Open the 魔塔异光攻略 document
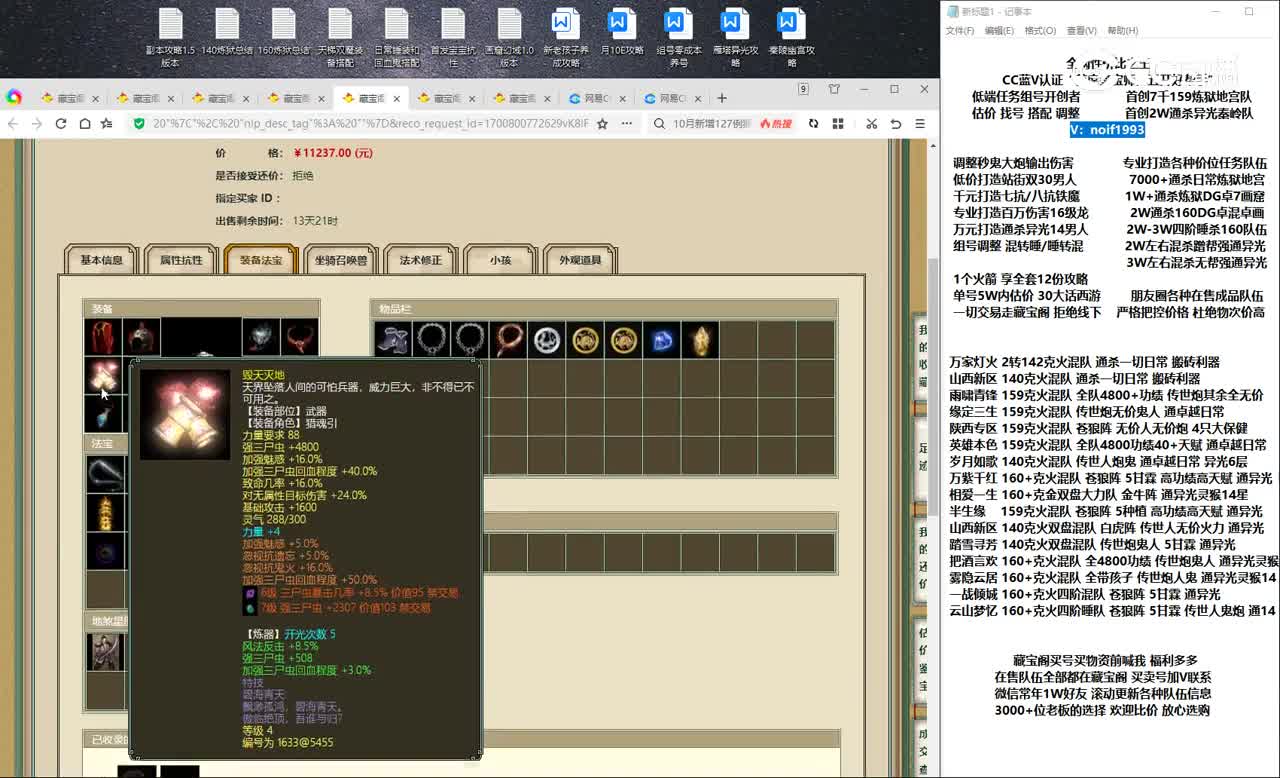 (735, 38)
